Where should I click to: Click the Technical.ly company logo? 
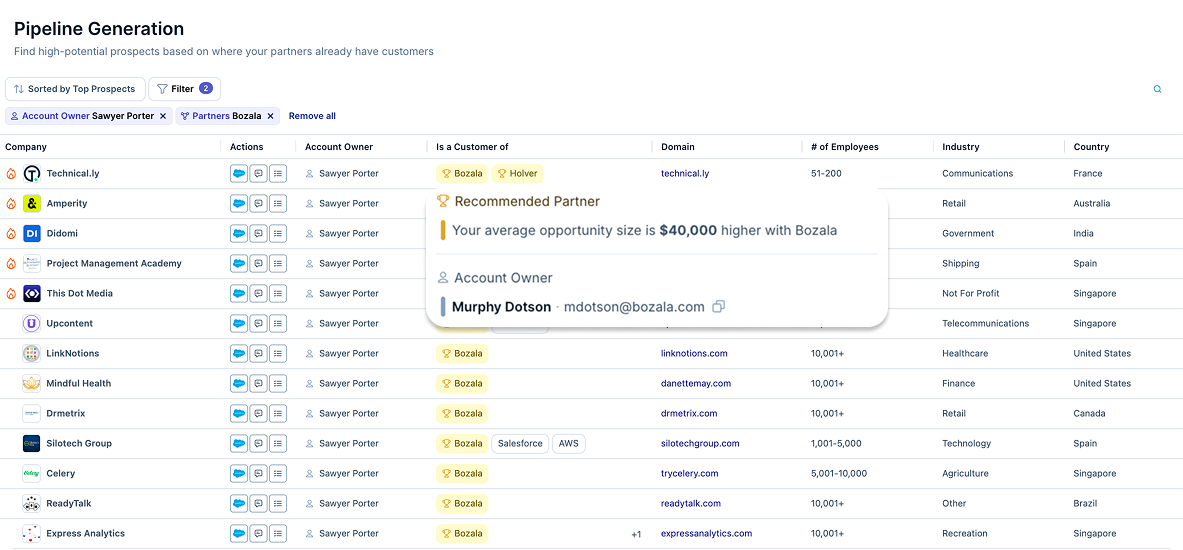[32, 174]
